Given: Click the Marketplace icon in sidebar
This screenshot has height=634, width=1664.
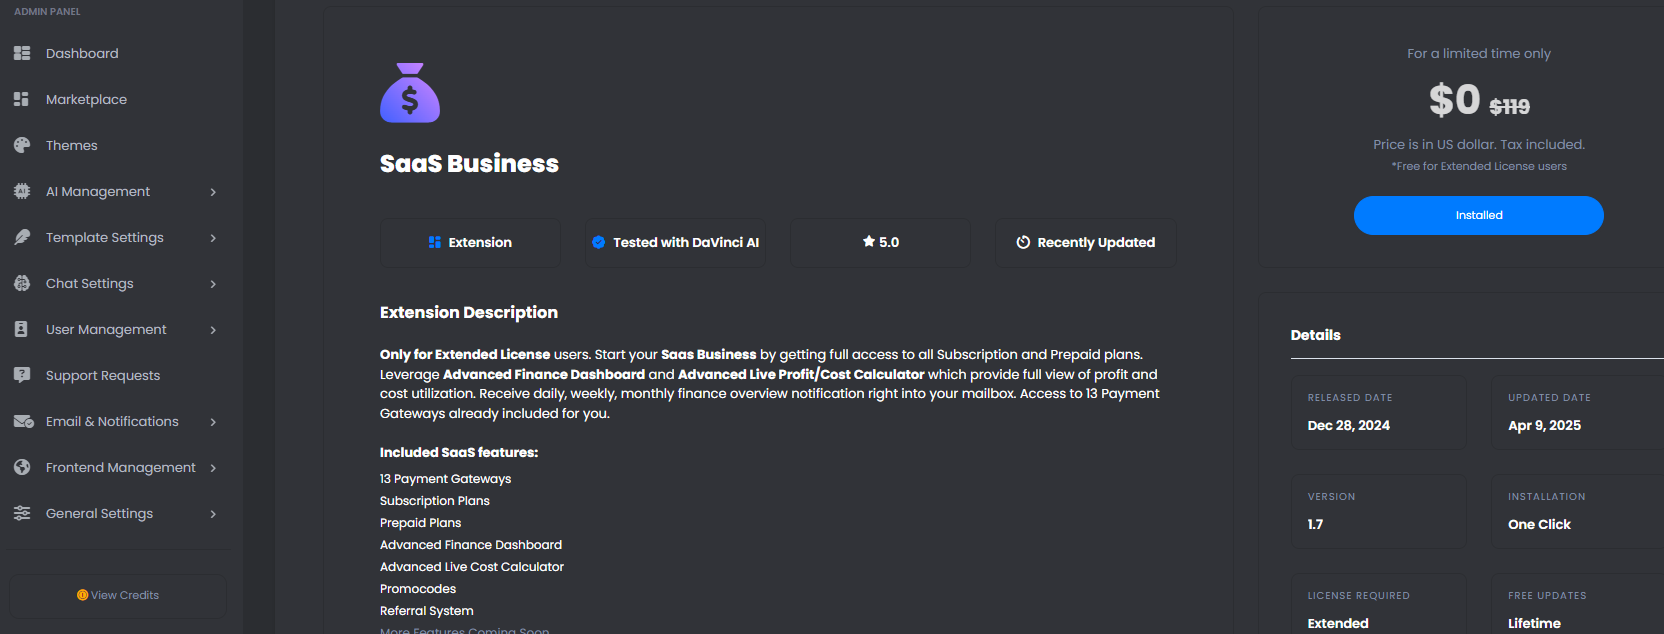Looking at the screenshot, I should coord(22,99).
